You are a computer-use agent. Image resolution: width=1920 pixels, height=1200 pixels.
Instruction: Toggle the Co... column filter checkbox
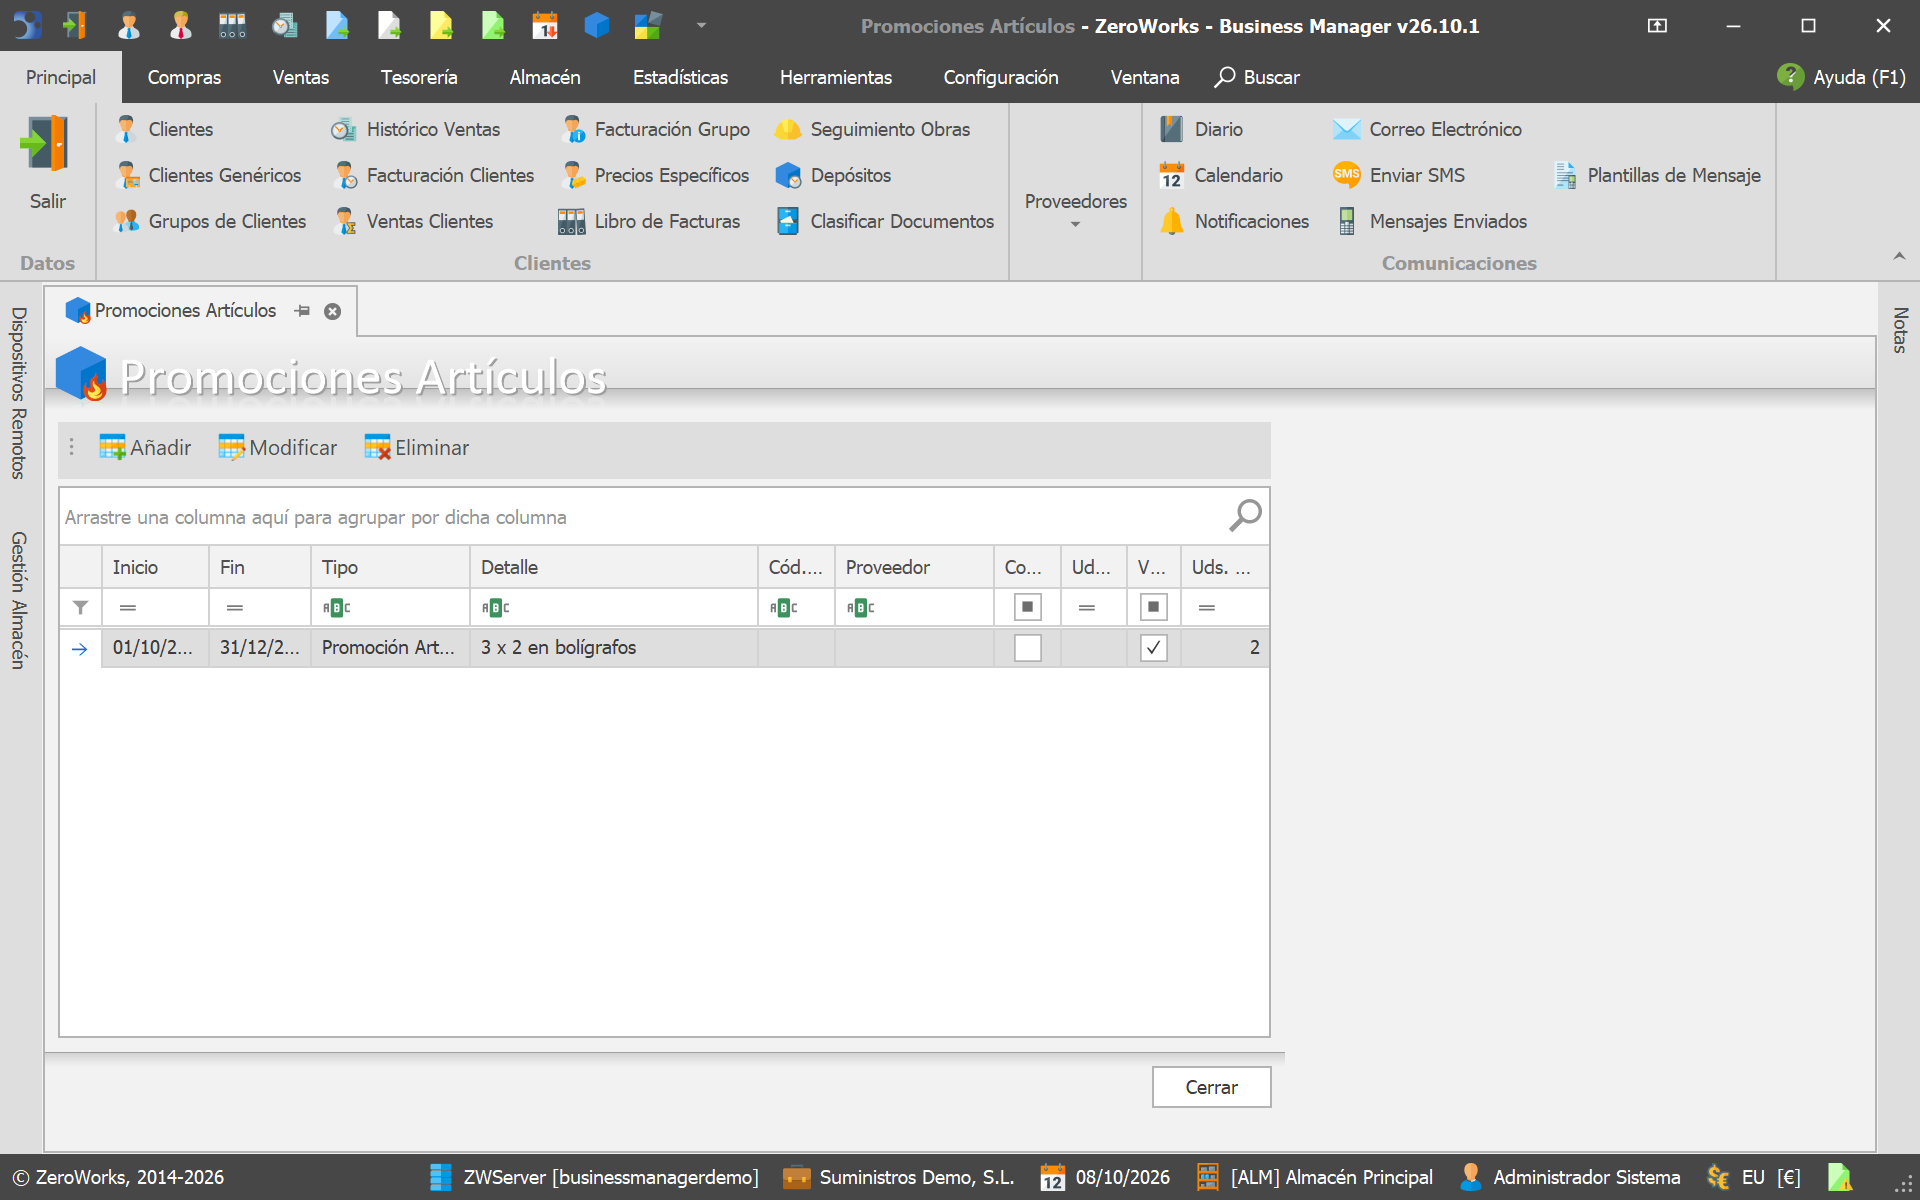click(1027, 607)
